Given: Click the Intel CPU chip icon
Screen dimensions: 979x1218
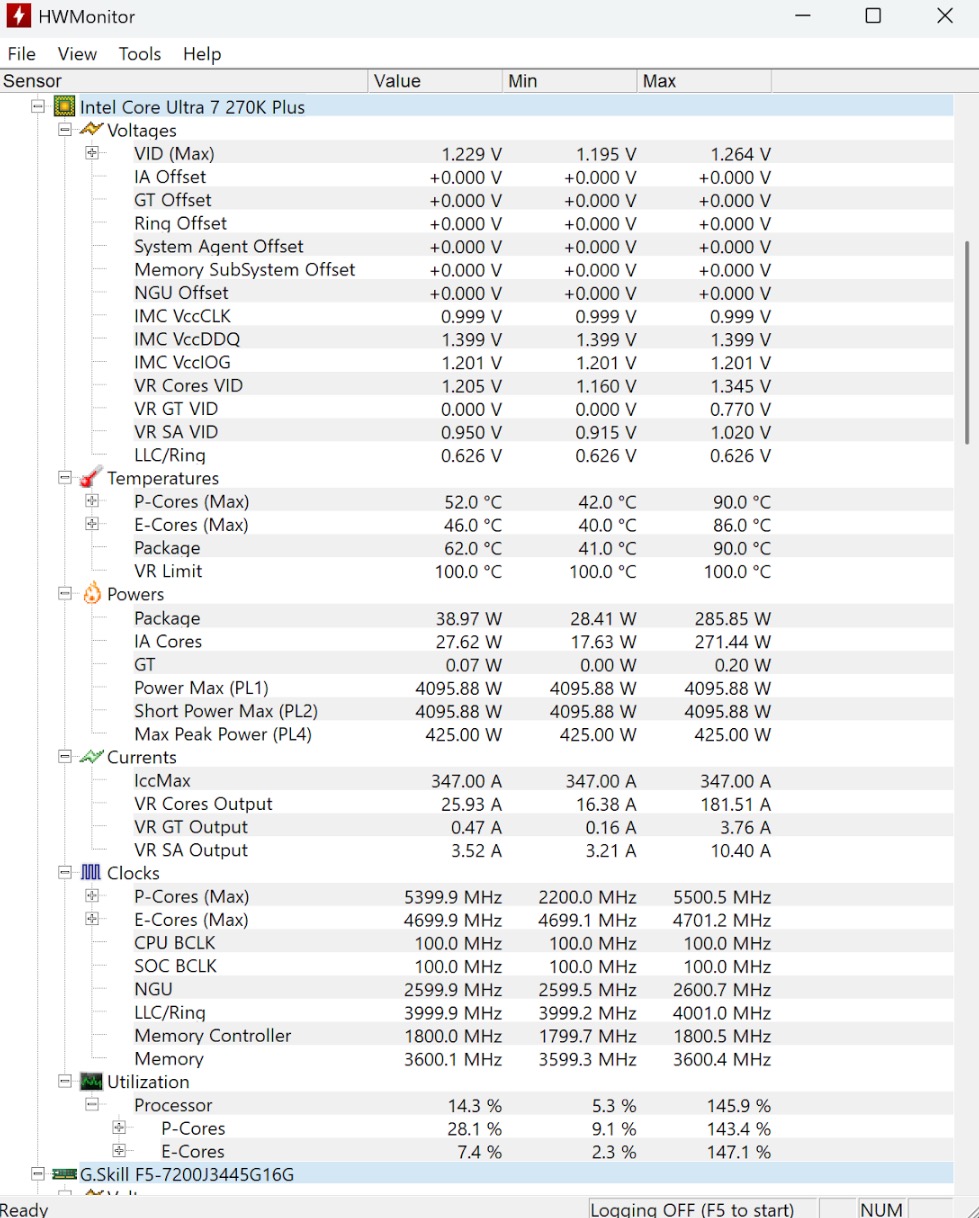Looking at the screenshot, I should [x=64, y=106].
